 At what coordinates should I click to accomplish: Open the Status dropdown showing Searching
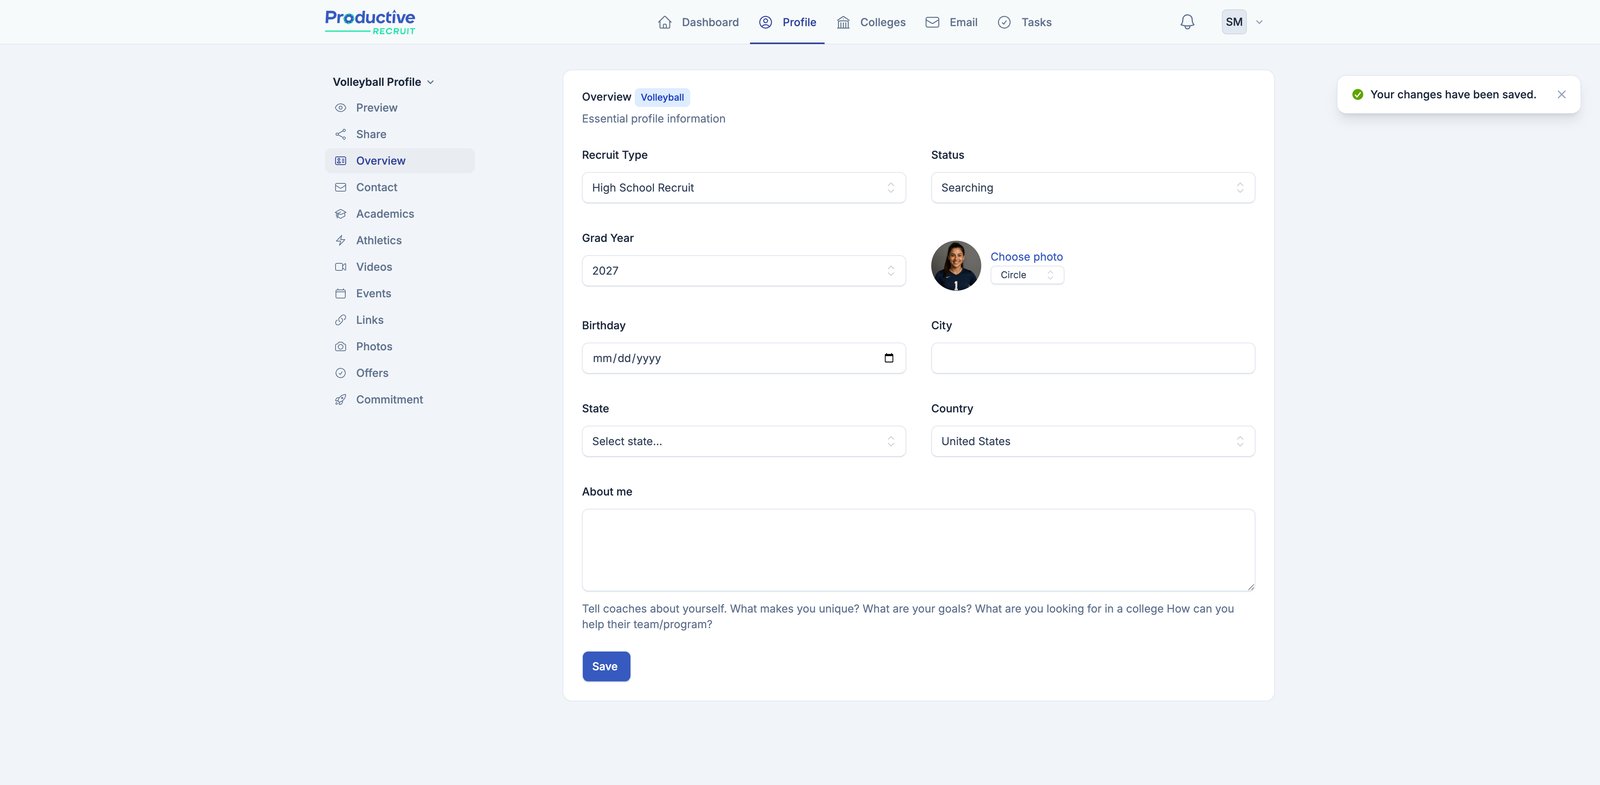[1092, 188]
